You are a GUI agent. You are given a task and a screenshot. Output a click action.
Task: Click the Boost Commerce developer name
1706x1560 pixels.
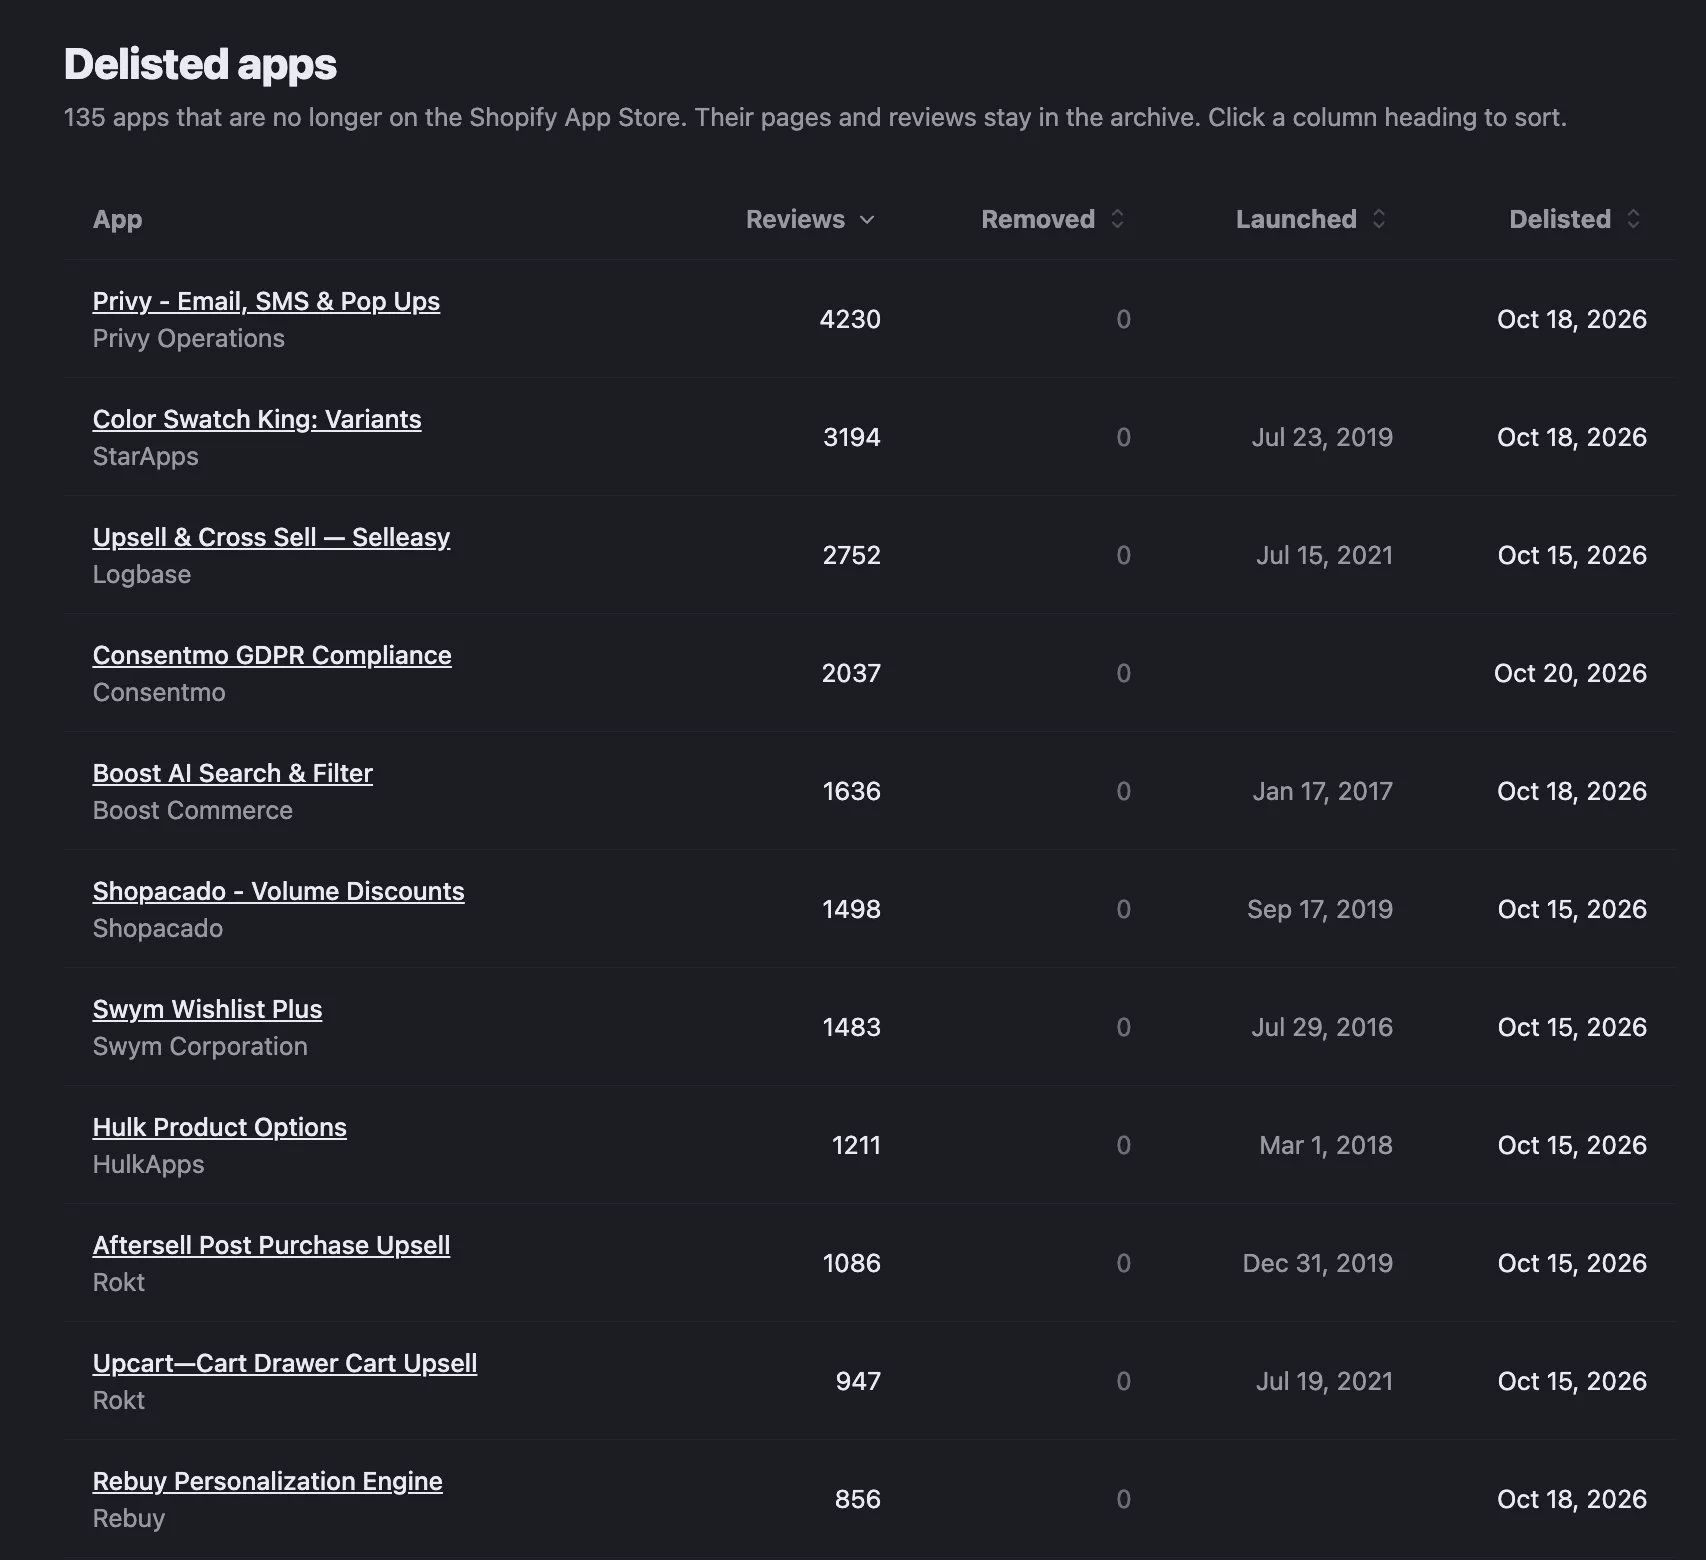pos(192,811)
